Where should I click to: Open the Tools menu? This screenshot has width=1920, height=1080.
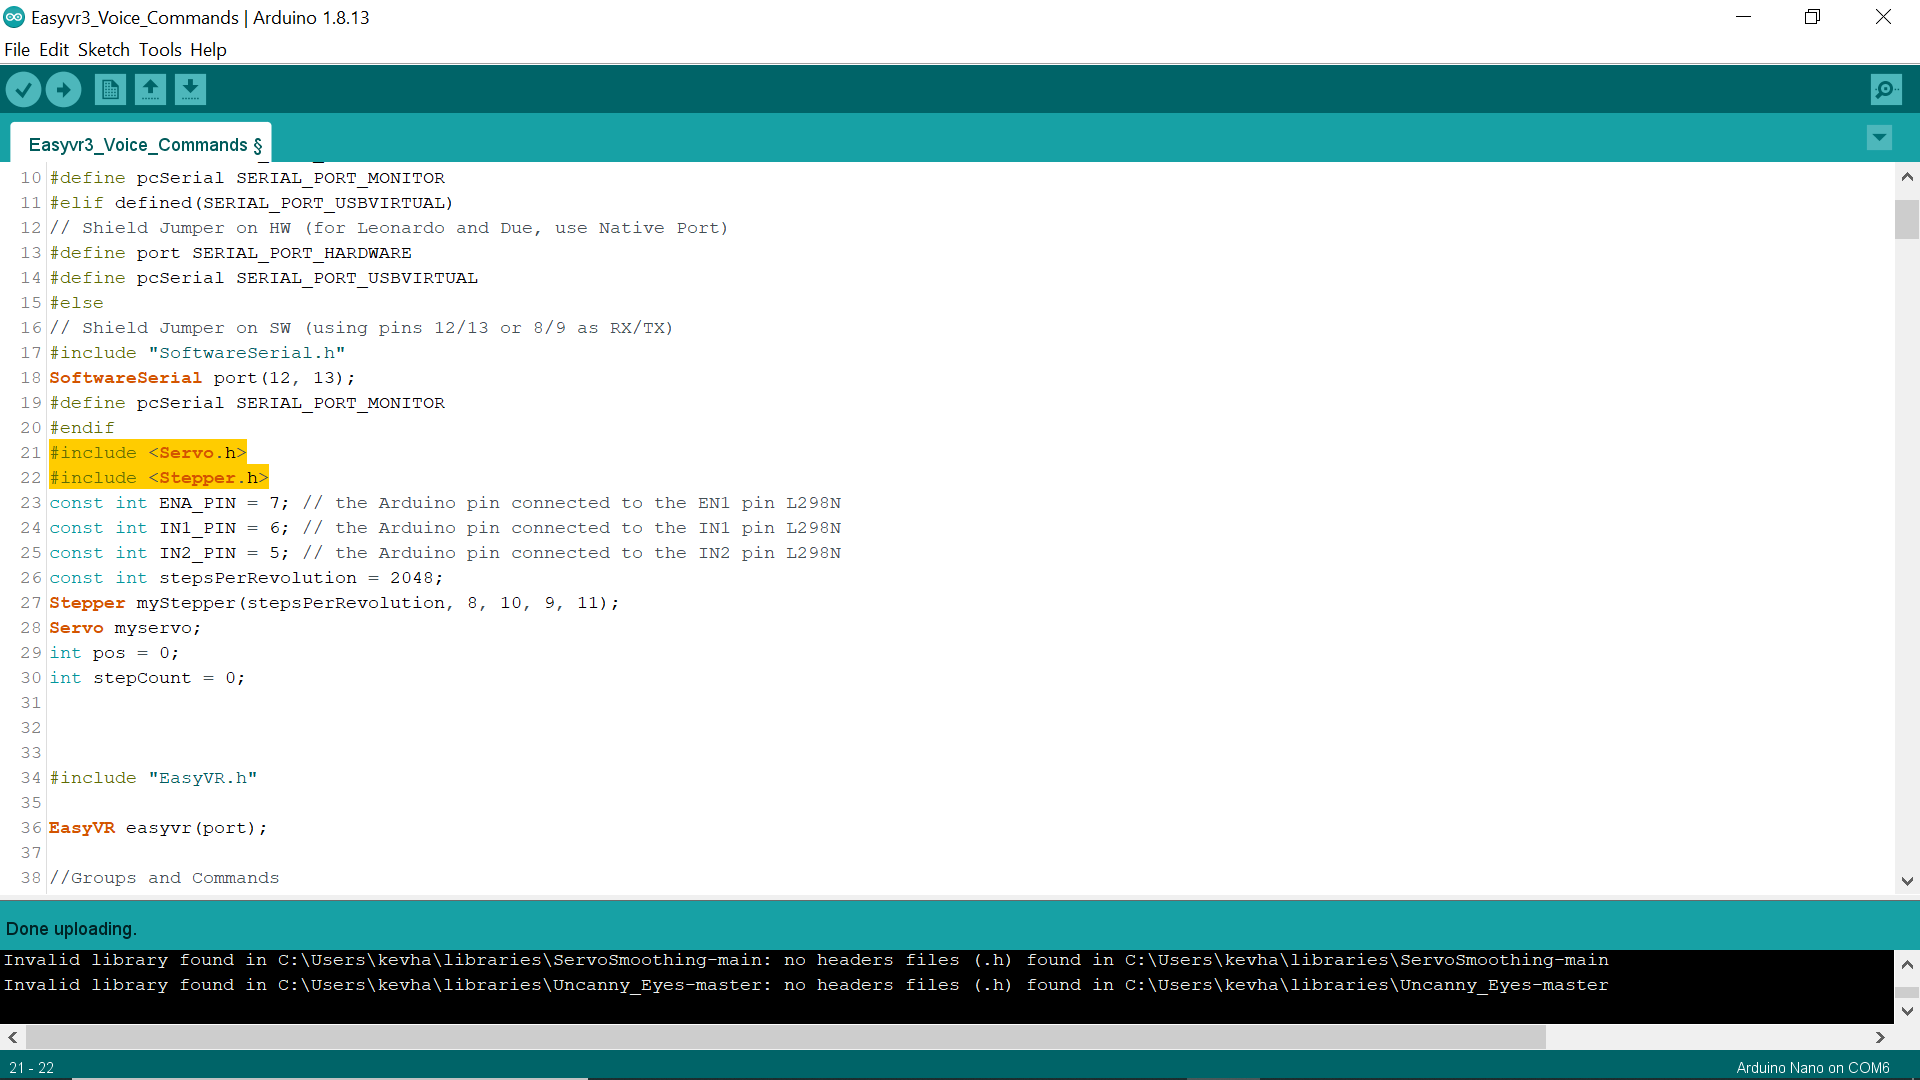pos(160,49)
